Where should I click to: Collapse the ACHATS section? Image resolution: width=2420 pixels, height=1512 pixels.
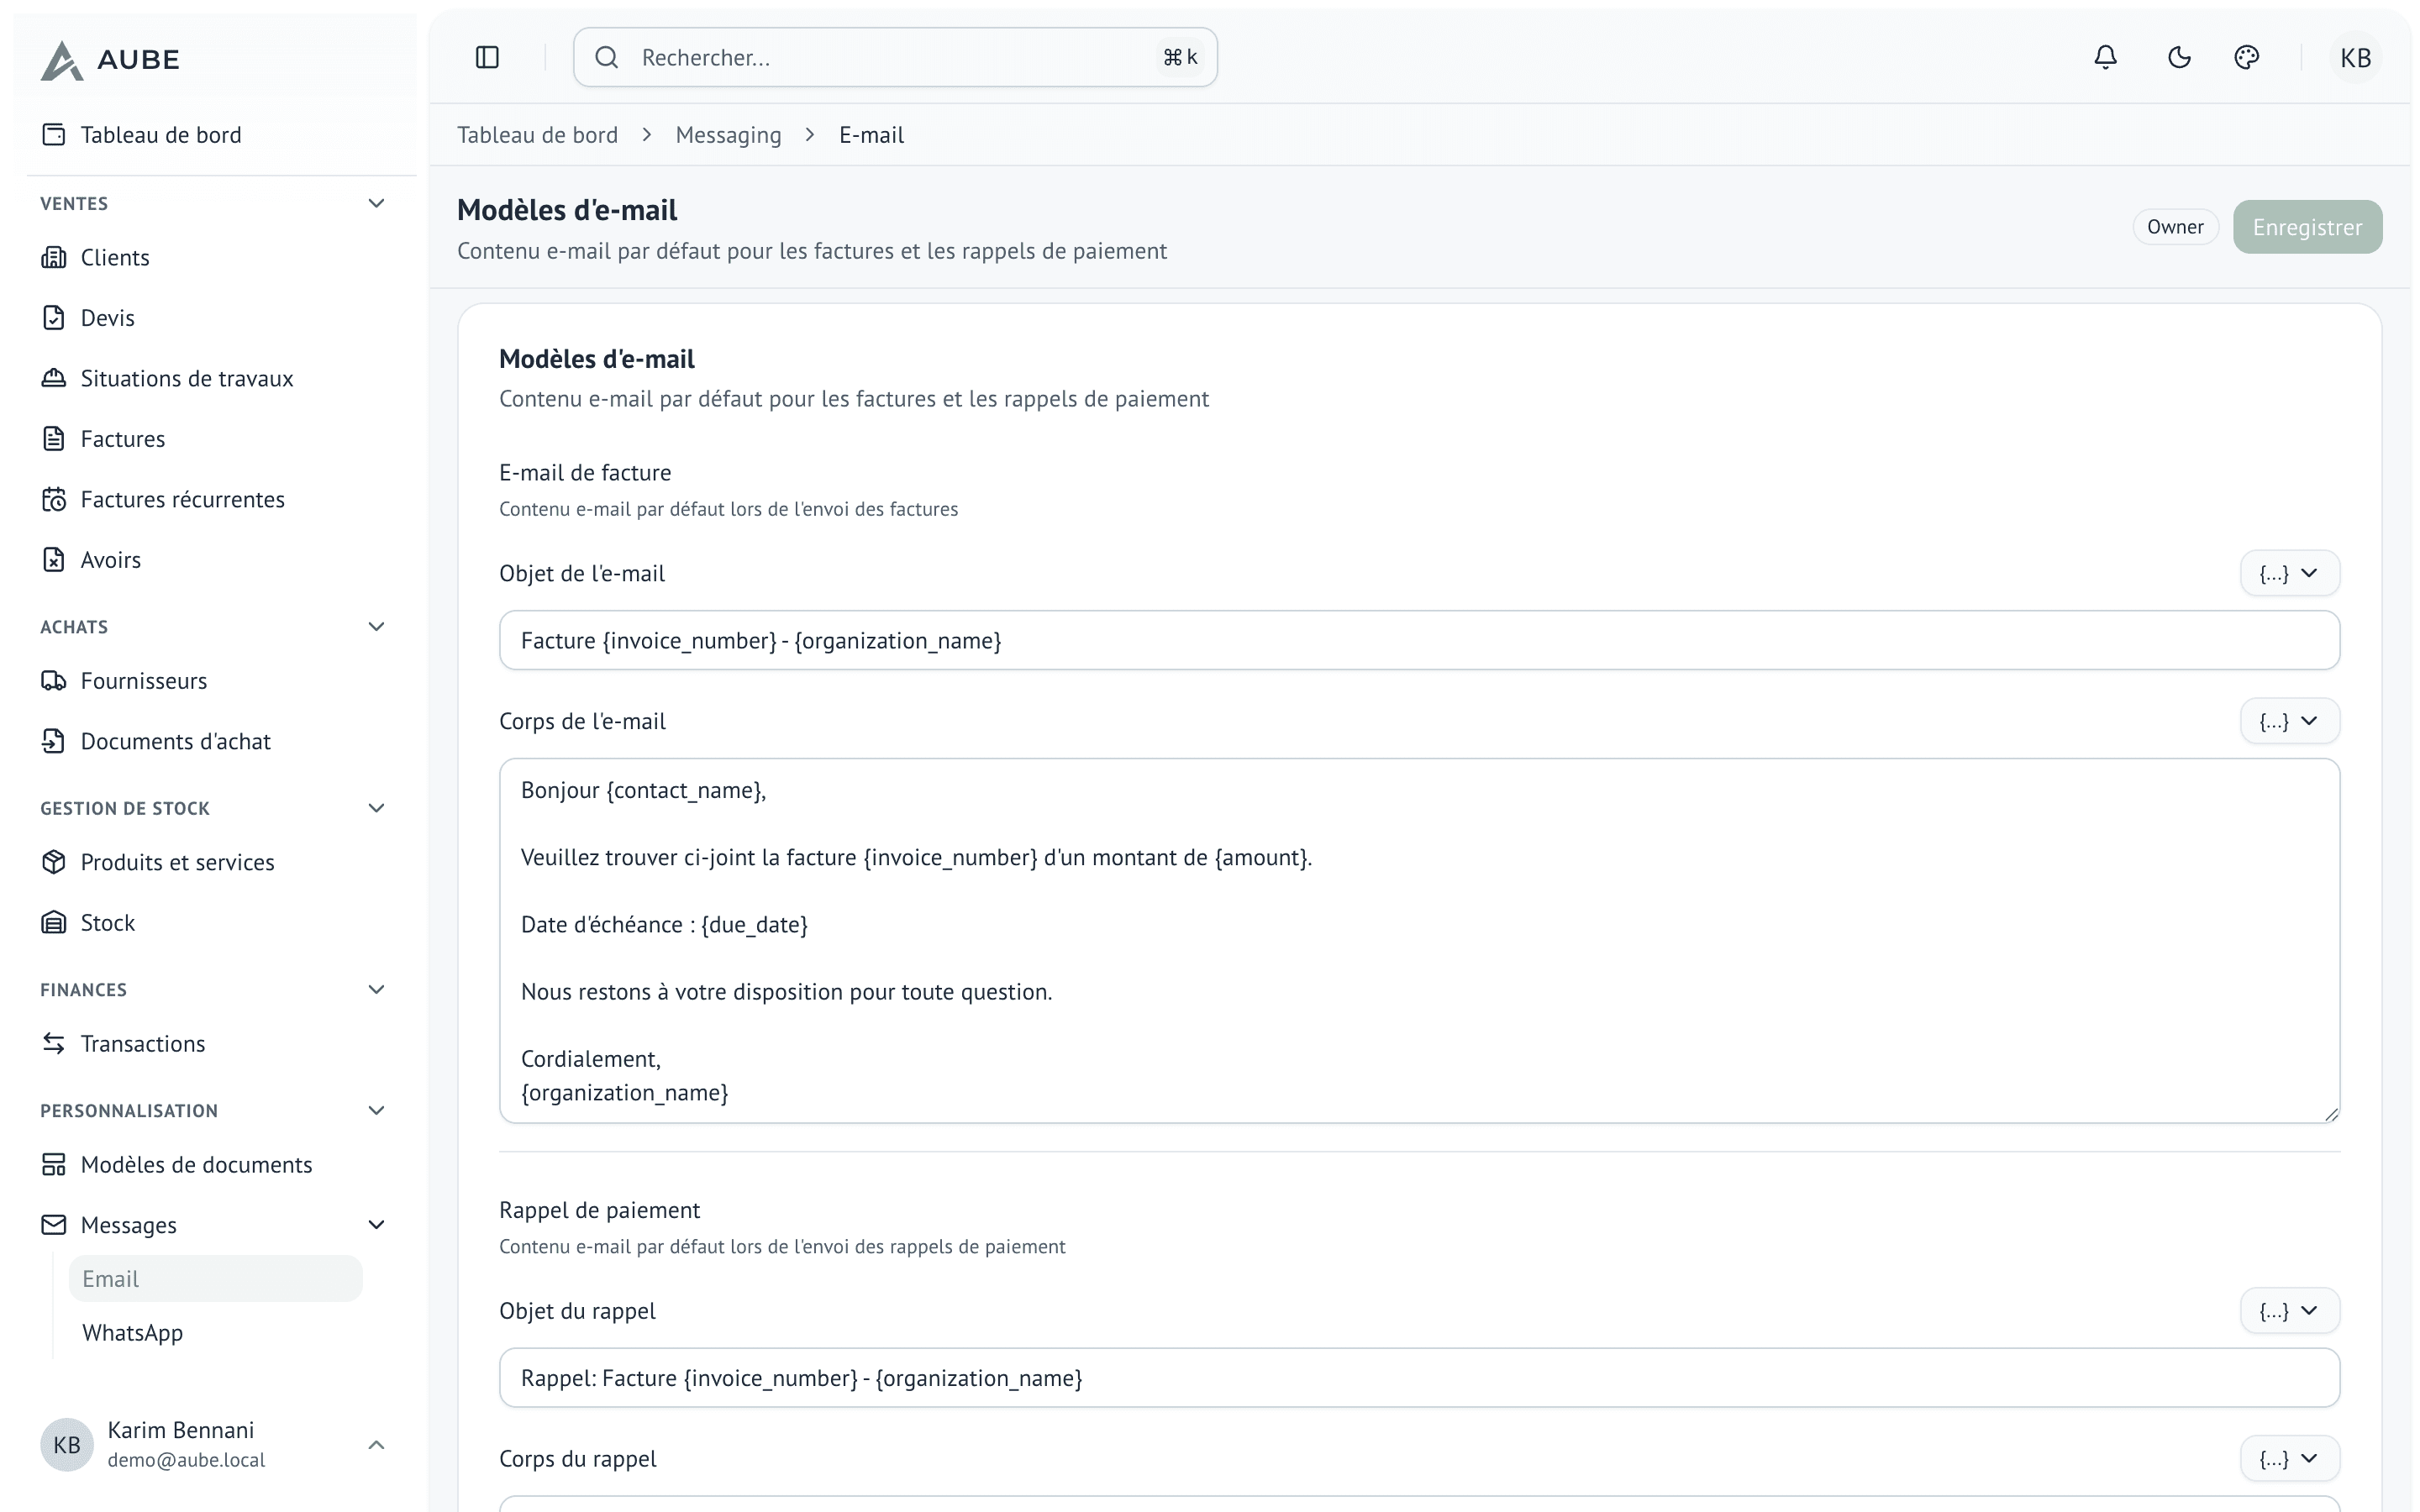point(377,626)
